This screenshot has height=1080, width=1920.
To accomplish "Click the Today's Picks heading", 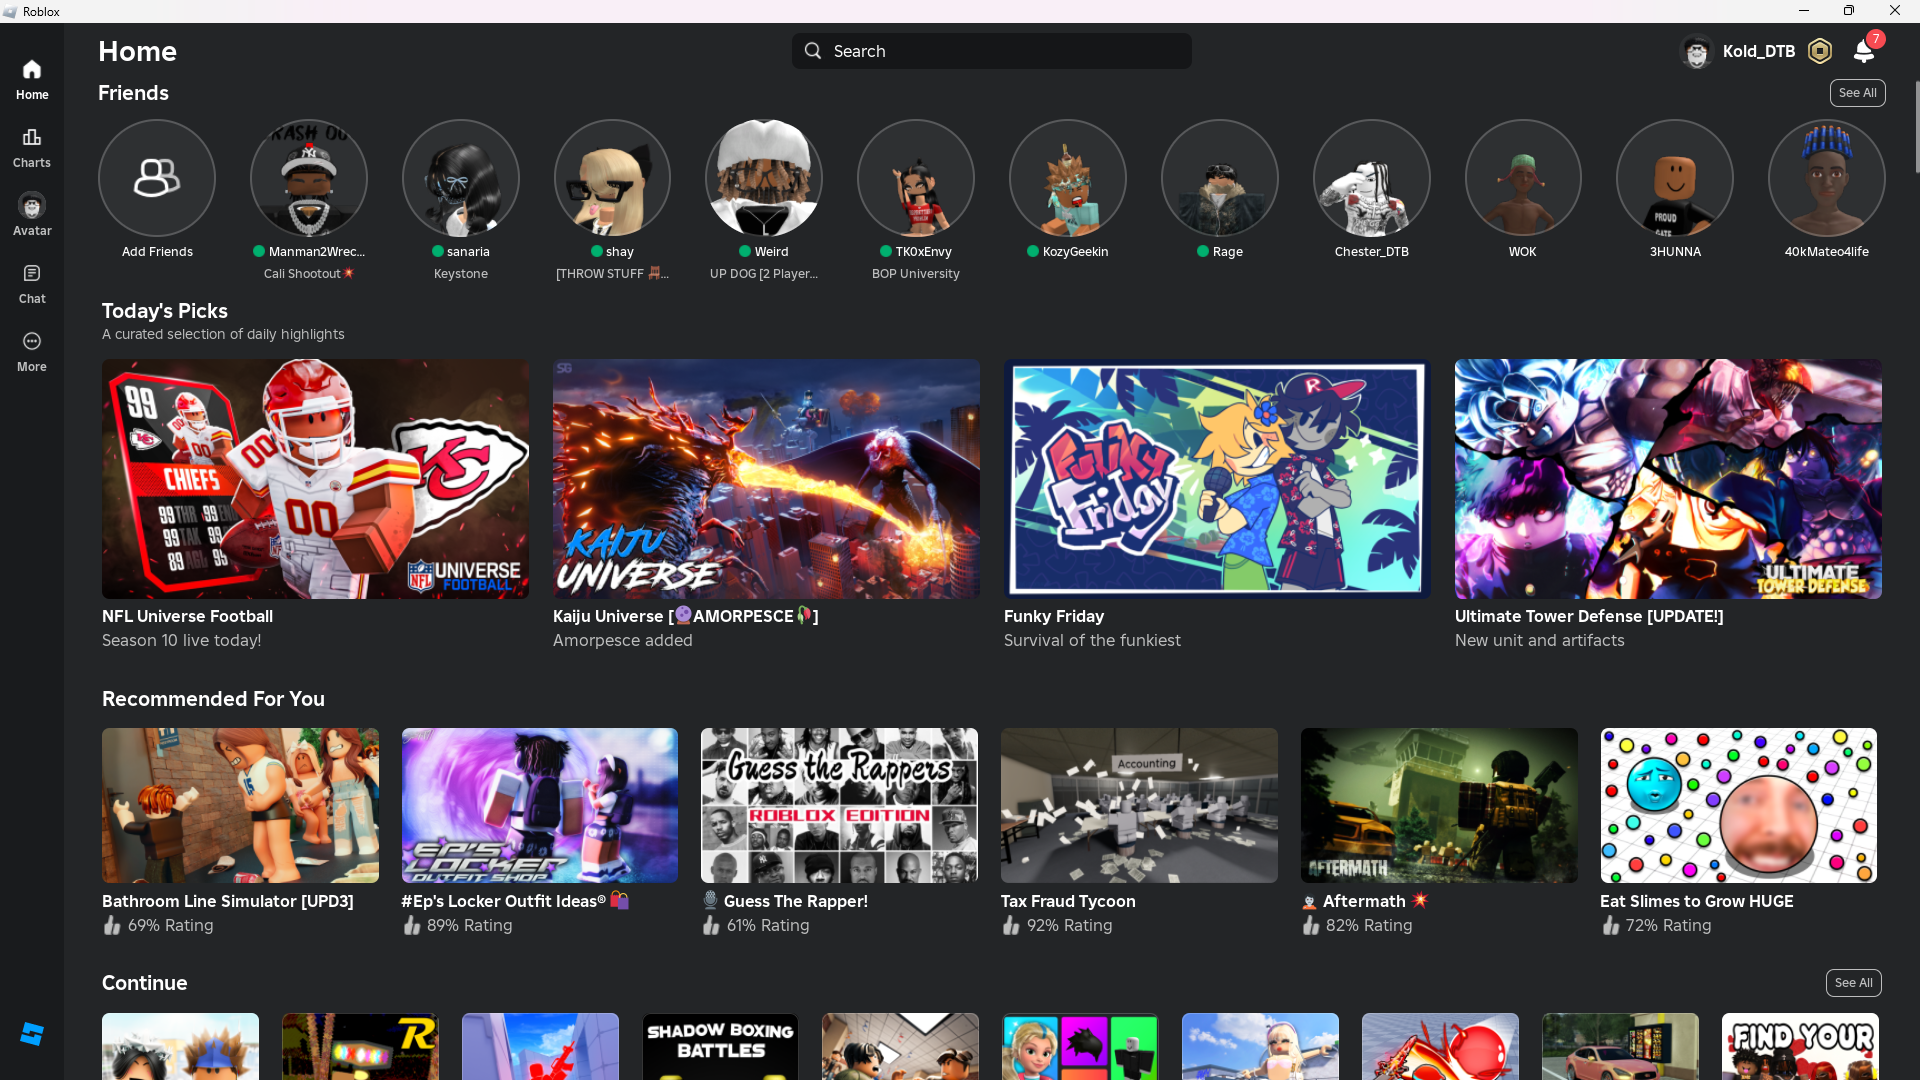I will 165,311.
